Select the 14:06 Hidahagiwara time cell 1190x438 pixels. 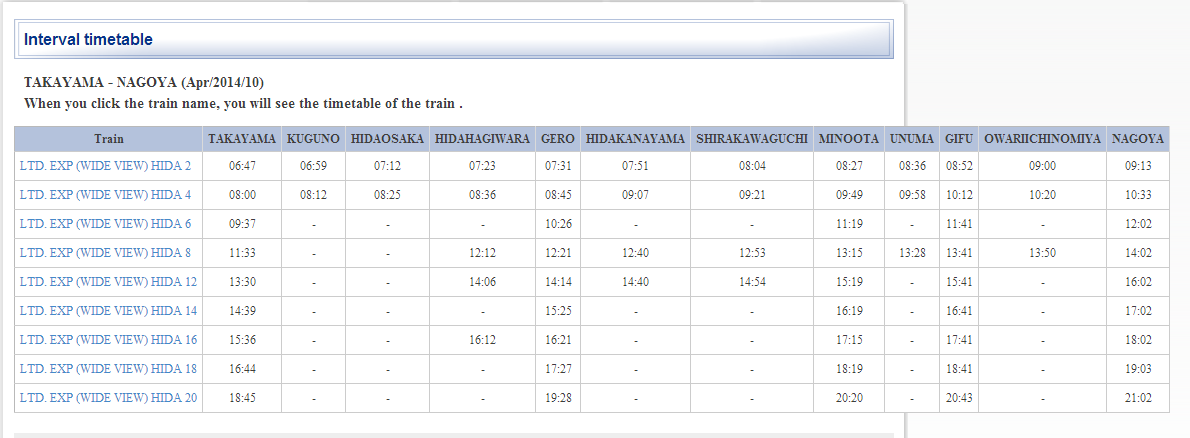click(x=482, y=282)
